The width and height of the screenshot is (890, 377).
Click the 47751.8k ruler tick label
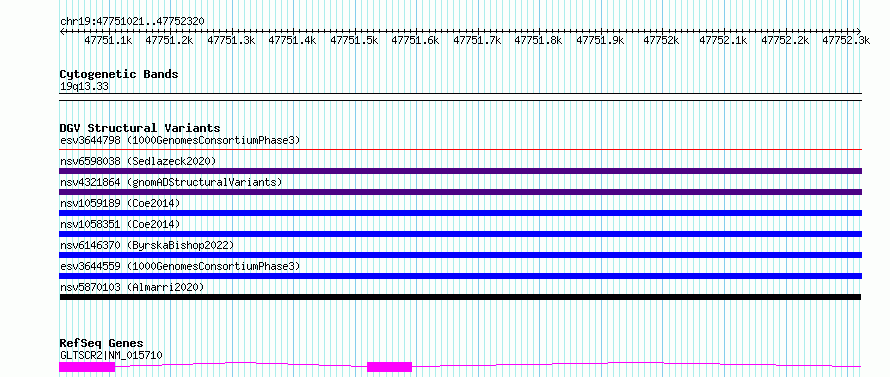[539, 40]
